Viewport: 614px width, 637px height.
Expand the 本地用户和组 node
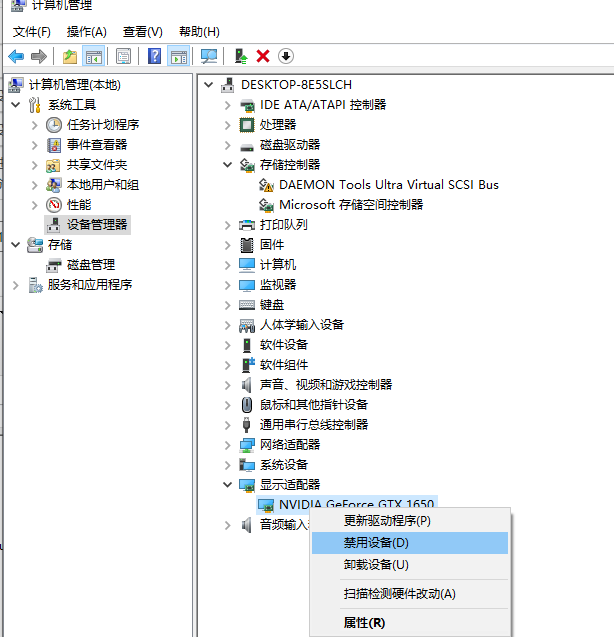click(35, 185)
